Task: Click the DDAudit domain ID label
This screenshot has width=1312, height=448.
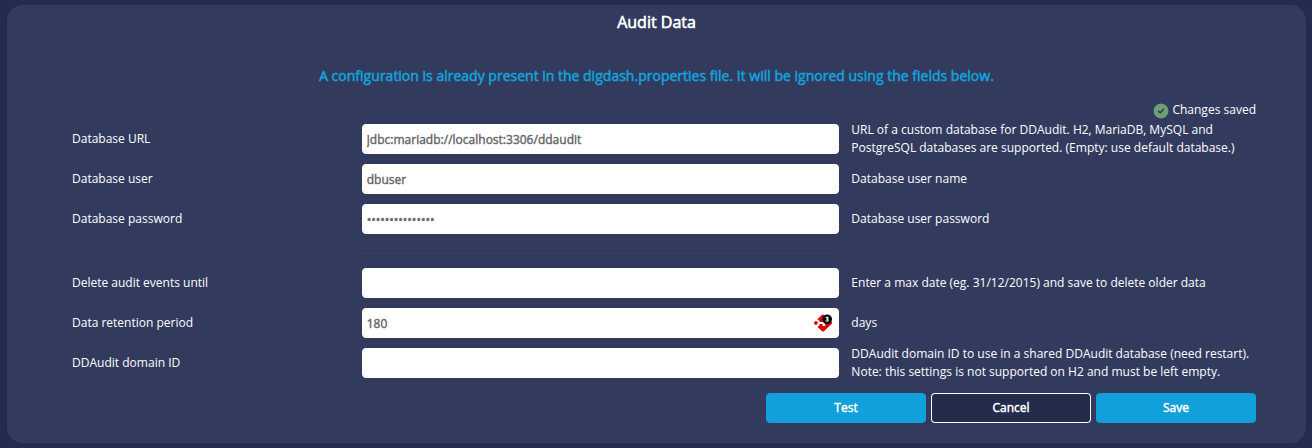Action: [126, 363]
